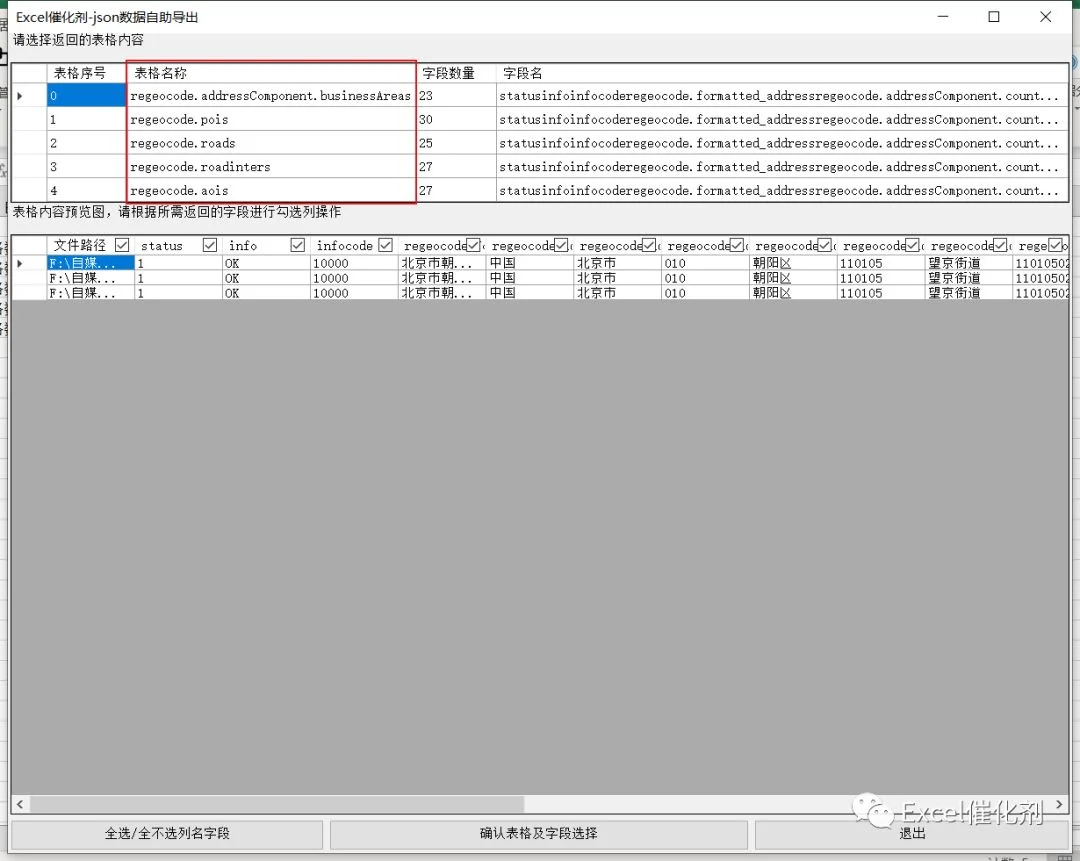
Task: Select the regeocode.roadinters table name cell
Action: point(271,167)
